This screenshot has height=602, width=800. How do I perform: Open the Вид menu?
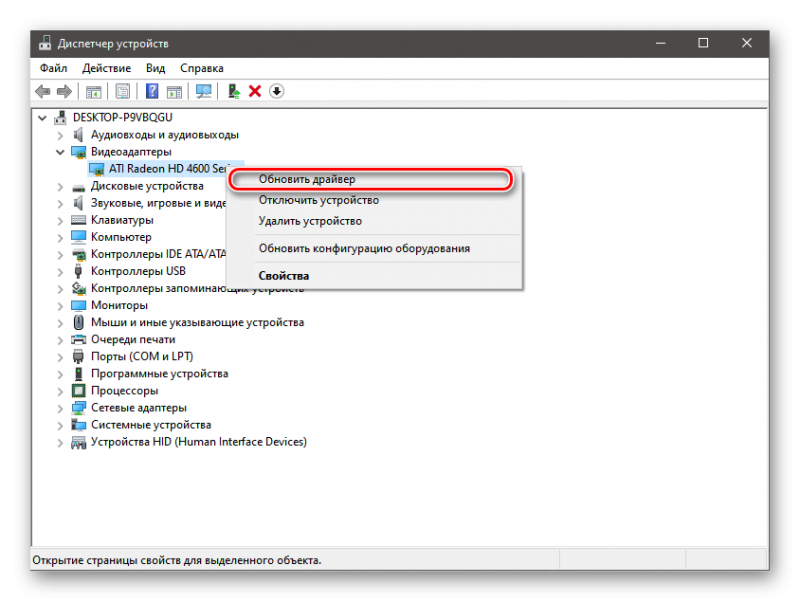pos(155,68)
